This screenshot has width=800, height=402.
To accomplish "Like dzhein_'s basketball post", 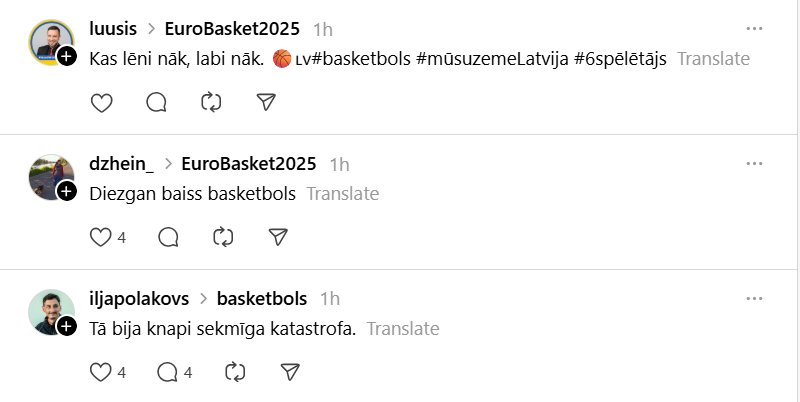I will 101,237.
